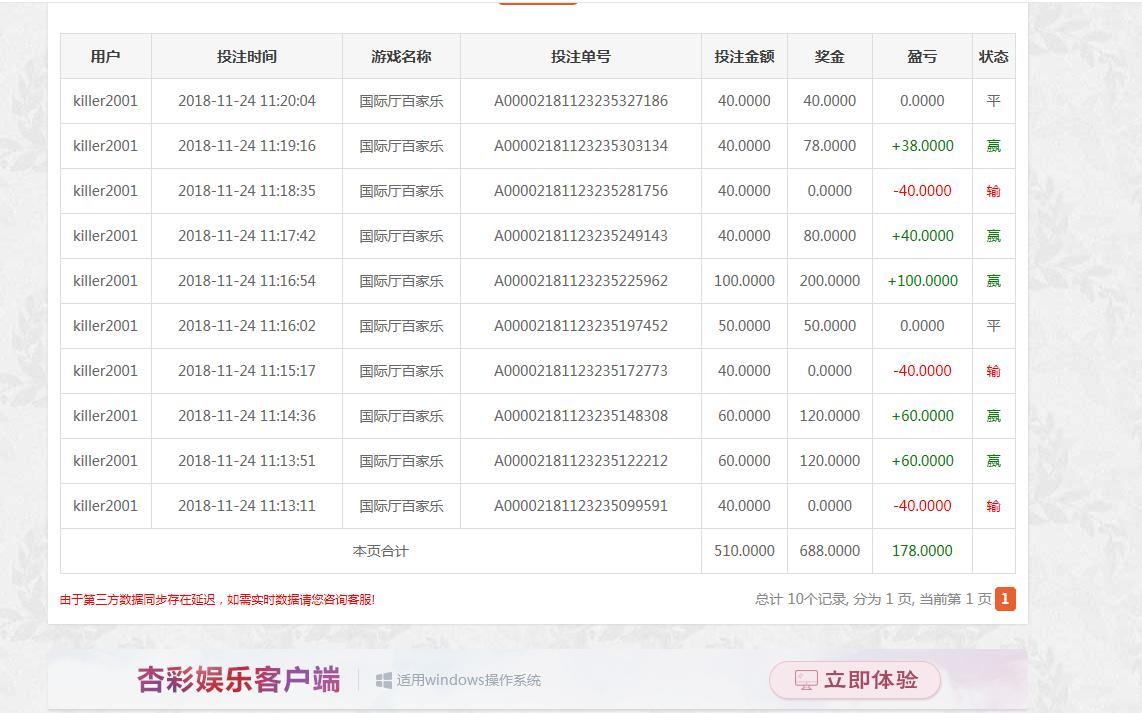Click the total prize 688.0000
Image resolution: width=1142 pixels, height=713 pixels.
pyautogui.click(x=830, y=551)
